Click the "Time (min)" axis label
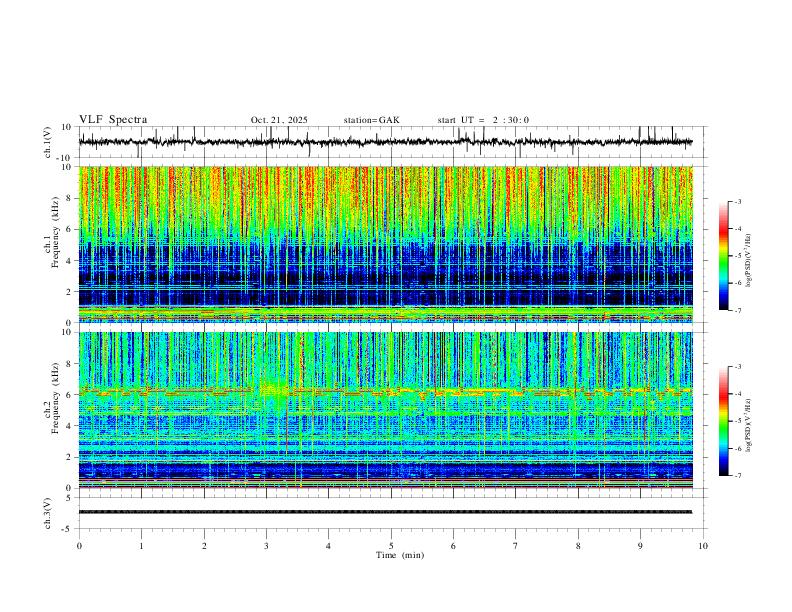Image resolution: width=792 pixels, height=612 pixels. (400, 555)
